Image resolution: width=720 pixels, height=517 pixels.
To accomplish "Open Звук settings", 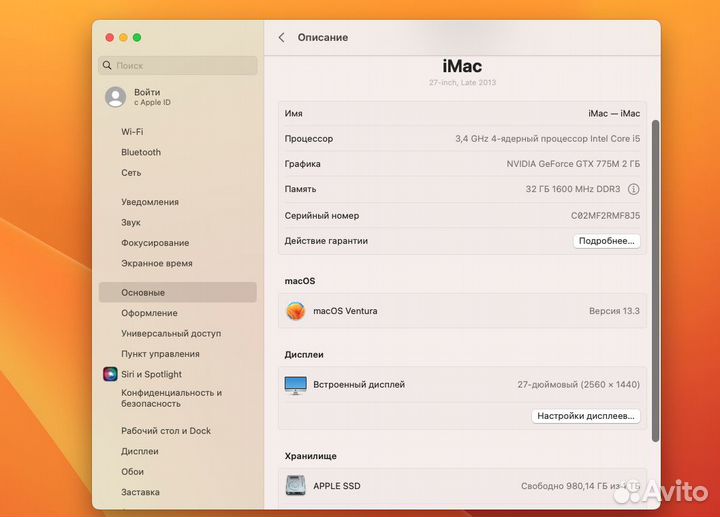I will [178, 222].
